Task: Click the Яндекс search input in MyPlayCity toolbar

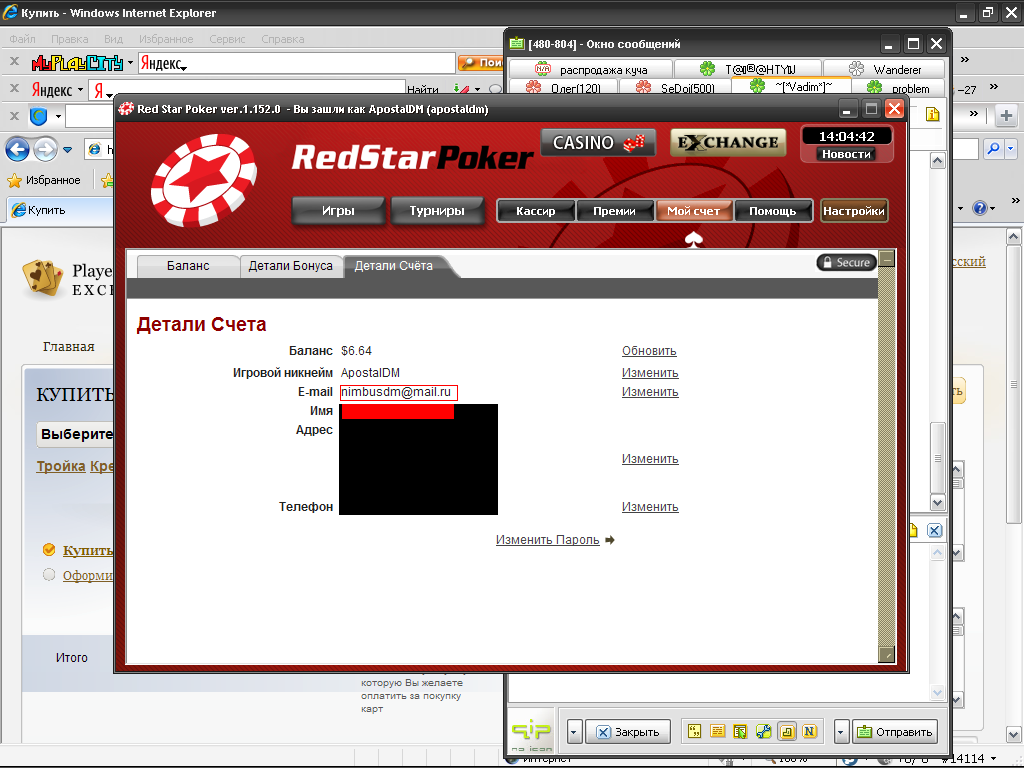Action: coord(296,63)
